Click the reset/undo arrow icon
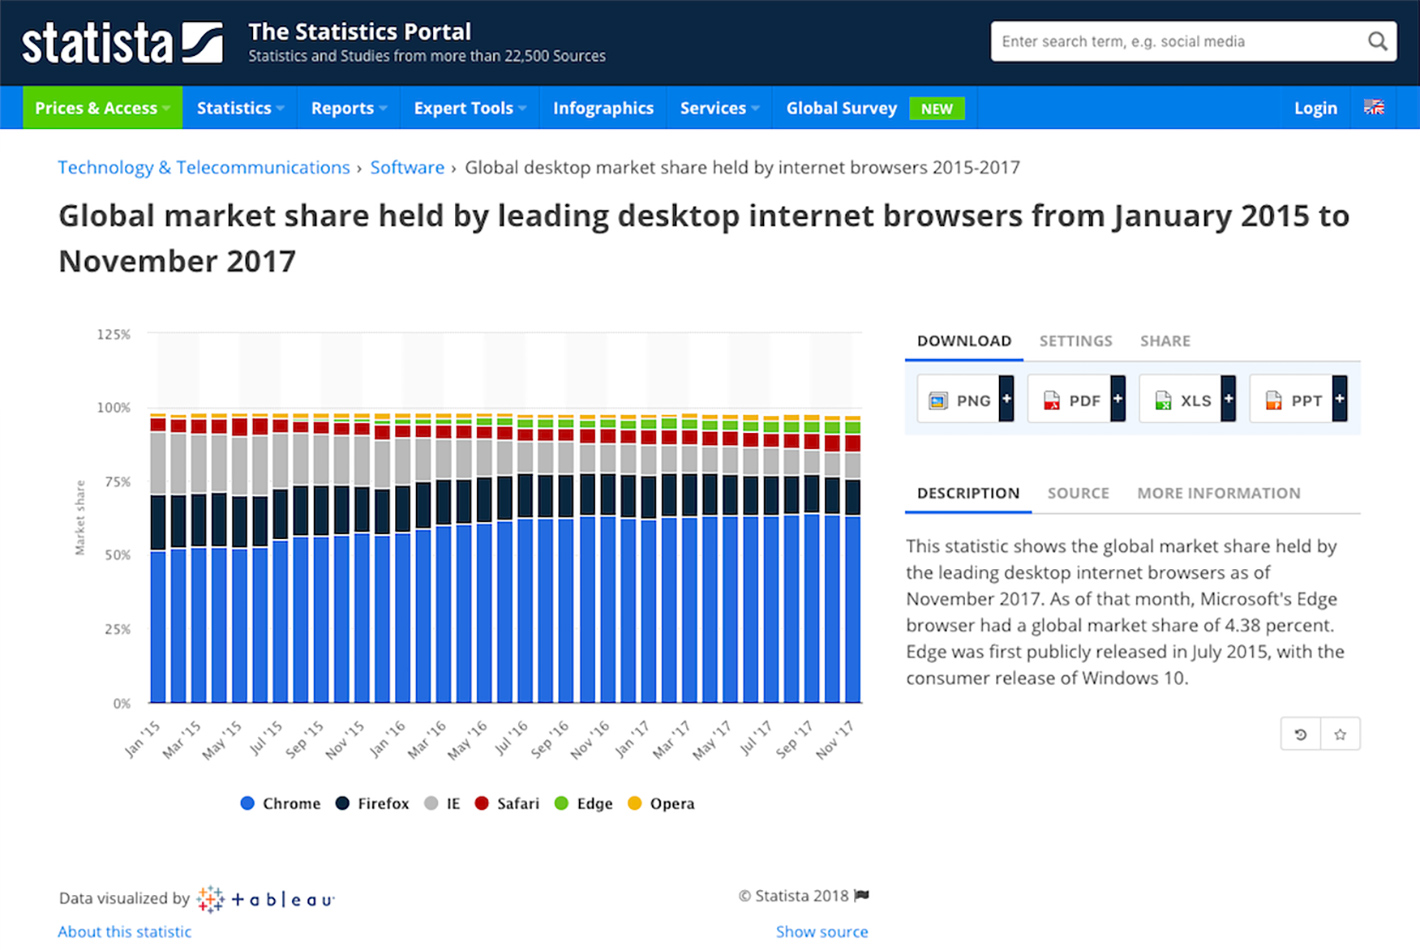 tap(1301, 734)
